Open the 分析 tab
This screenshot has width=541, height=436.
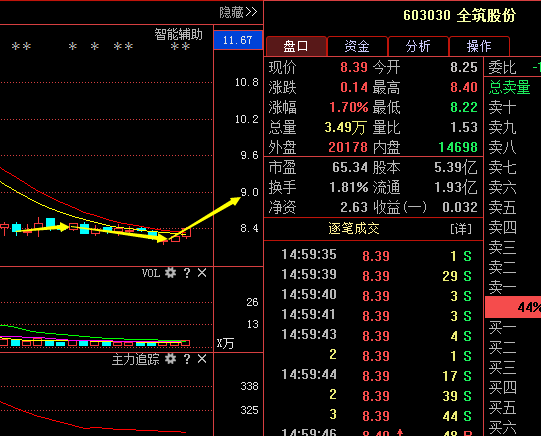click(x=418, y=46)
